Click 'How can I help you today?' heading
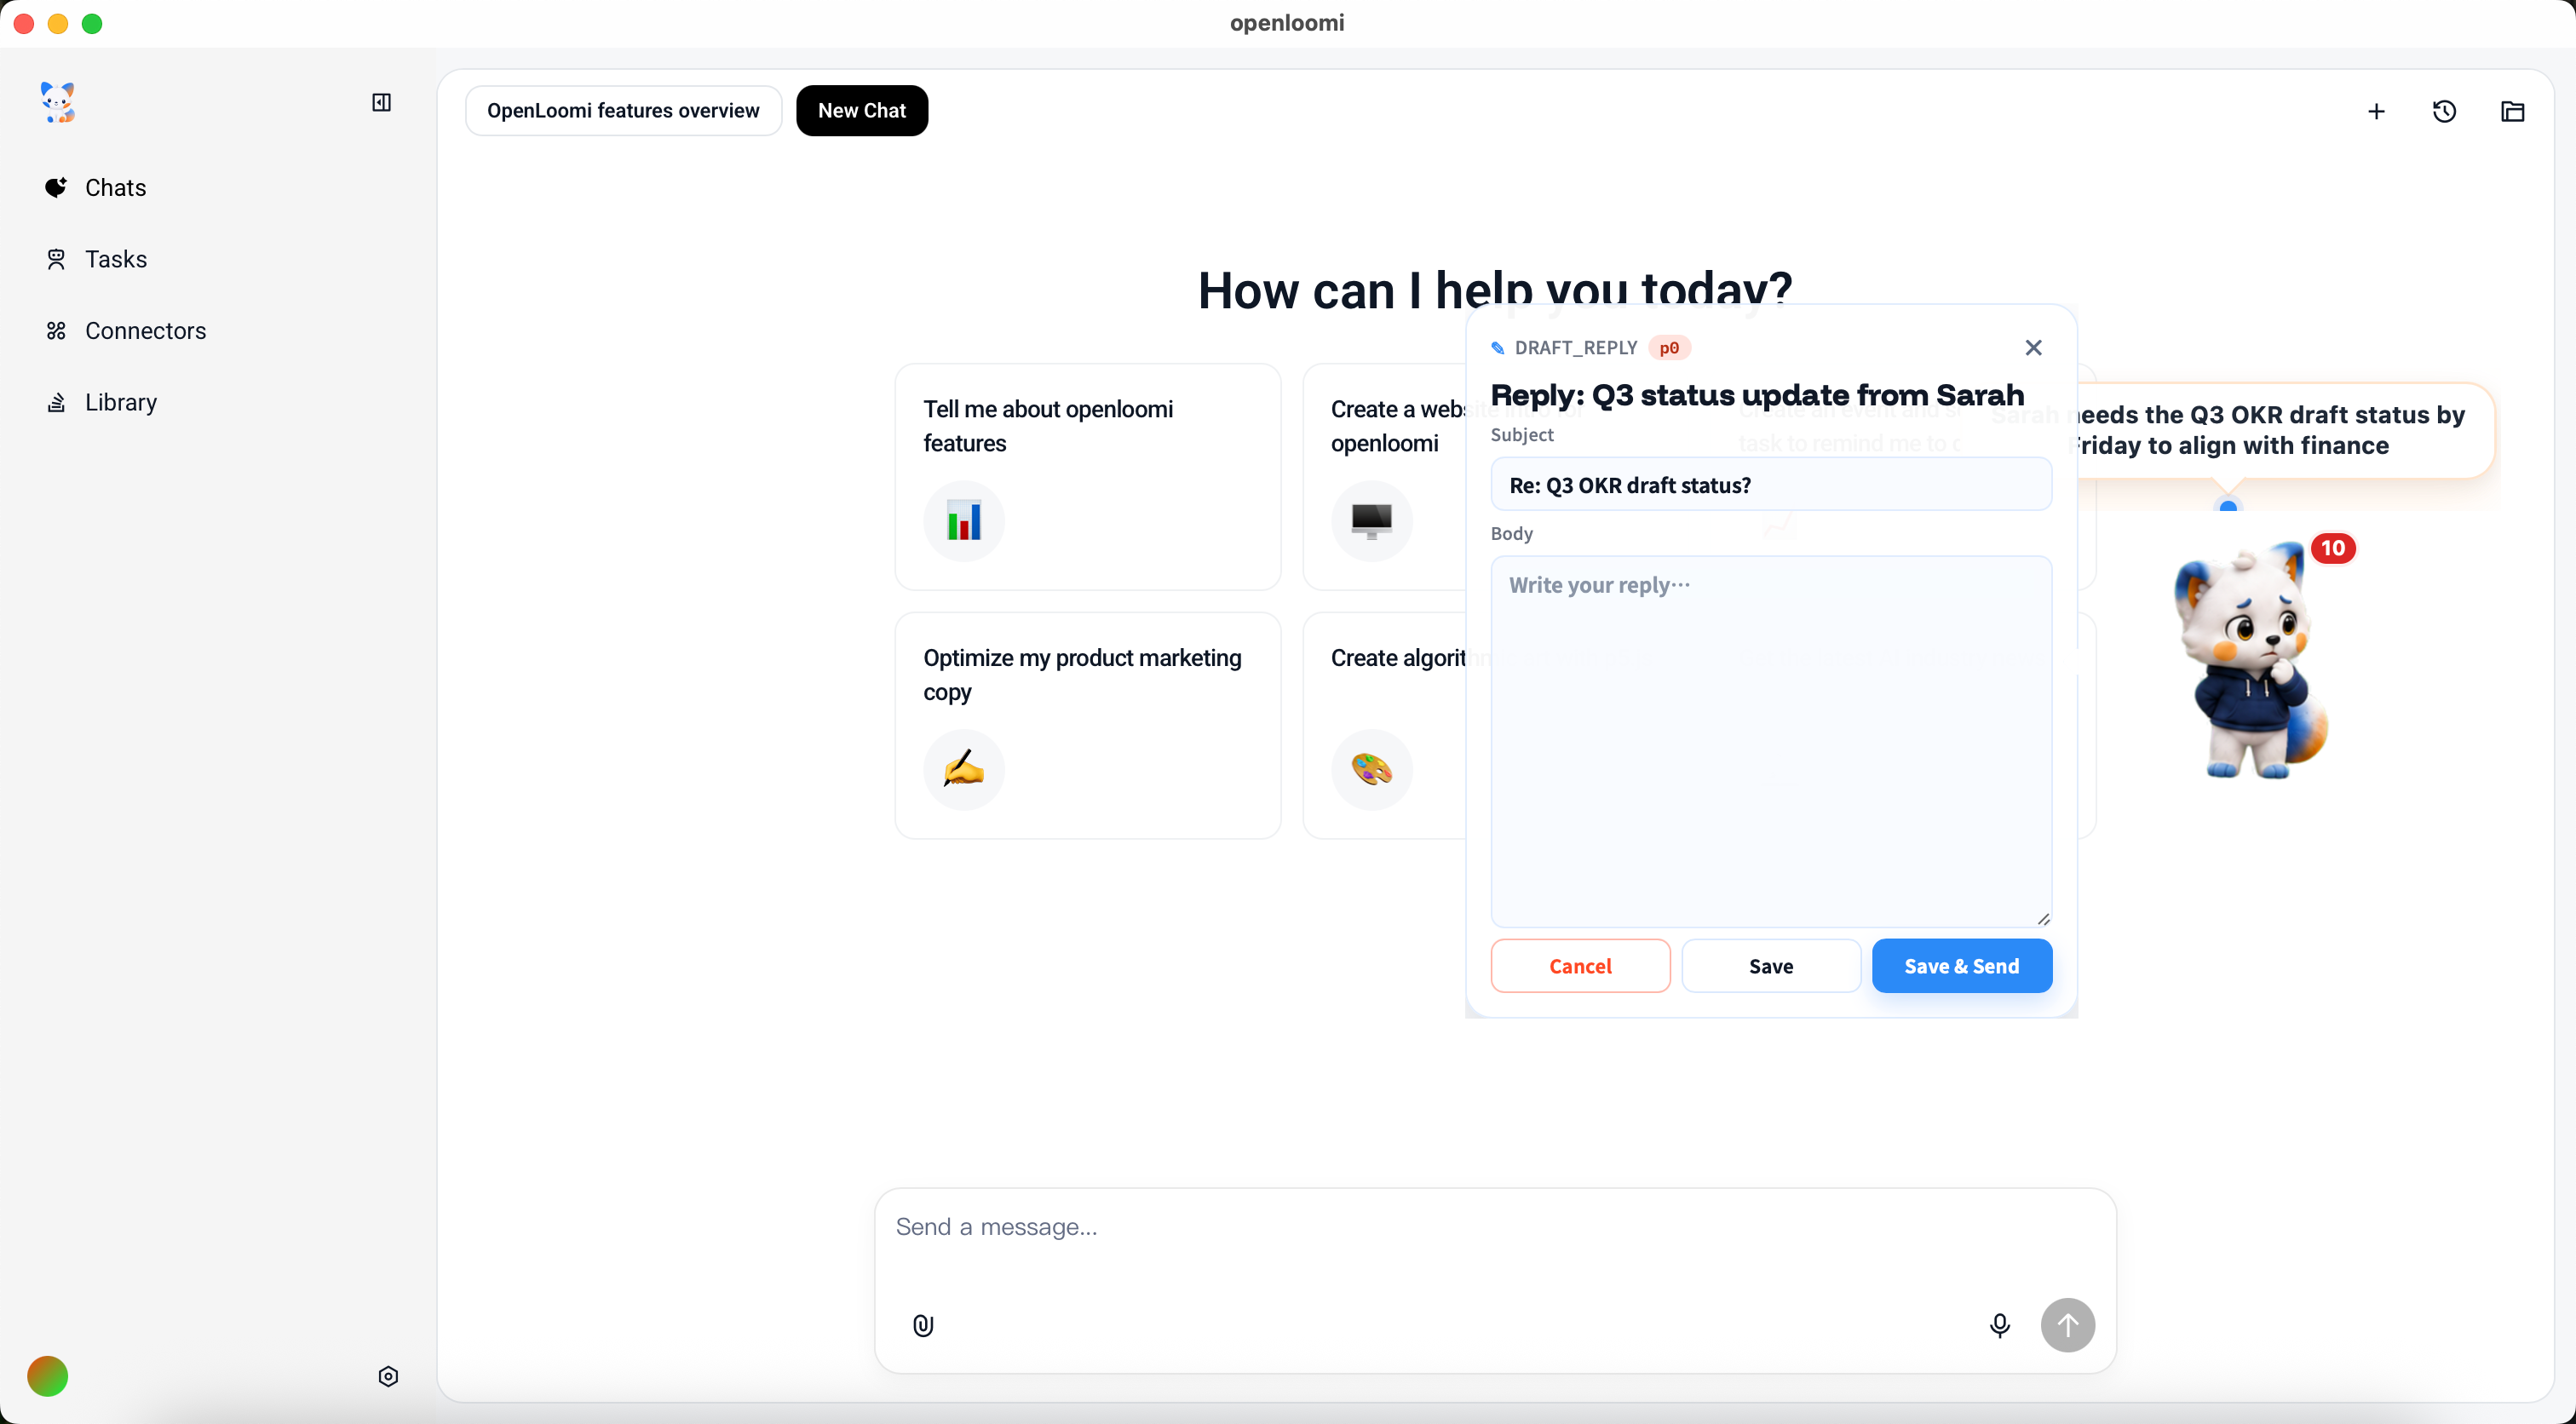Image resolution: width=2576 pixels, height=1424 pixels. pyautogui.click(x=1495, y=290)
